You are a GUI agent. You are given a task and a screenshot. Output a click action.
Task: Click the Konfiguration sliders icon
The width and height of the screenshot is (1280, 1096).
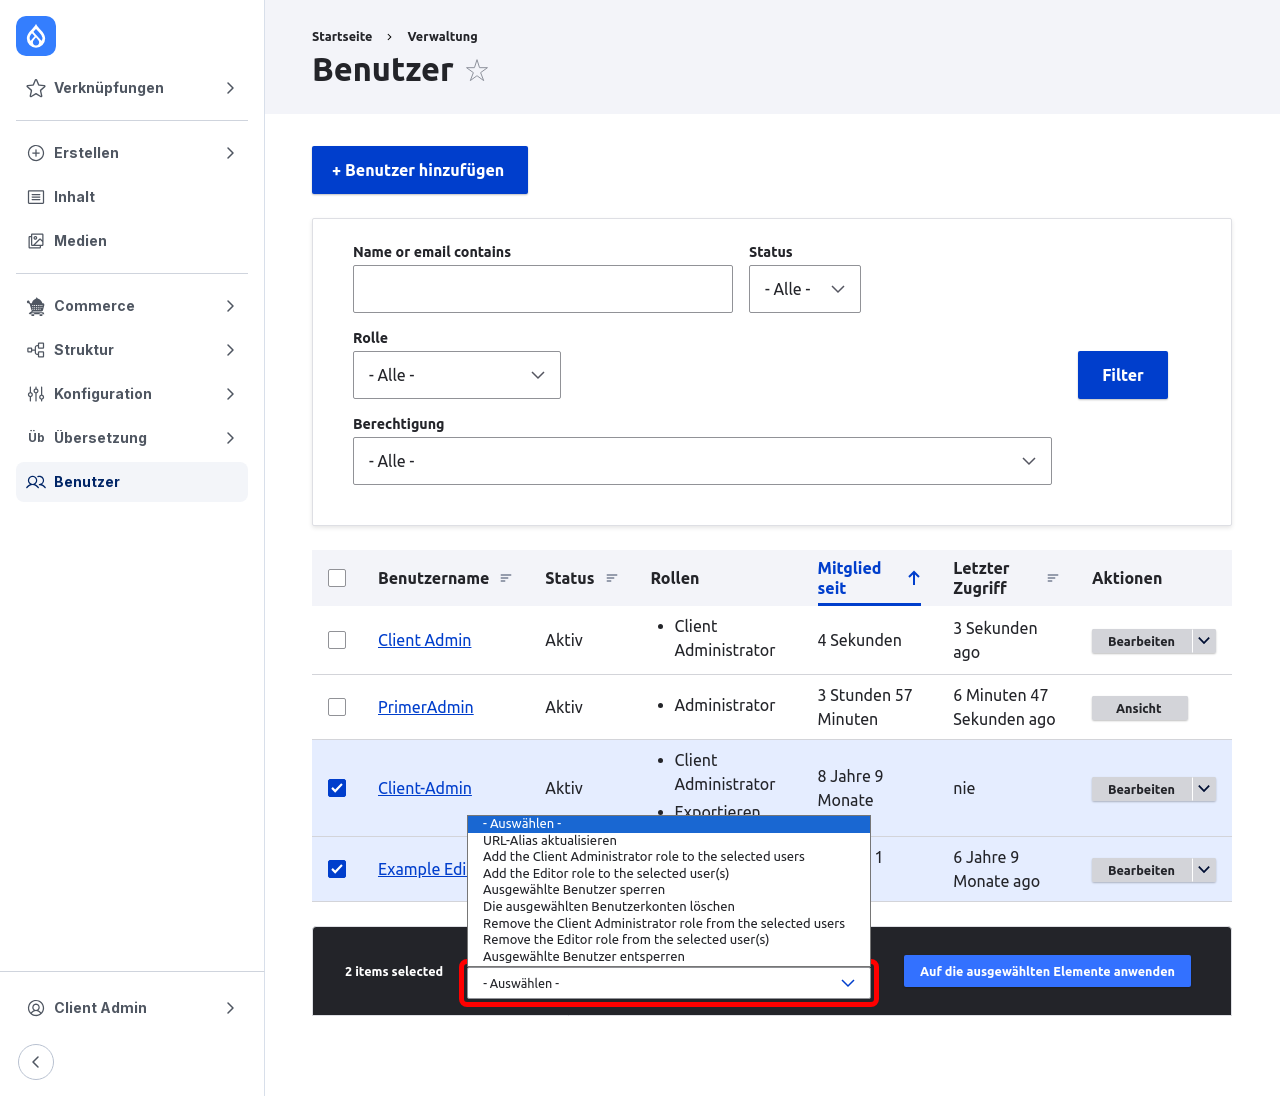point(36,394)
